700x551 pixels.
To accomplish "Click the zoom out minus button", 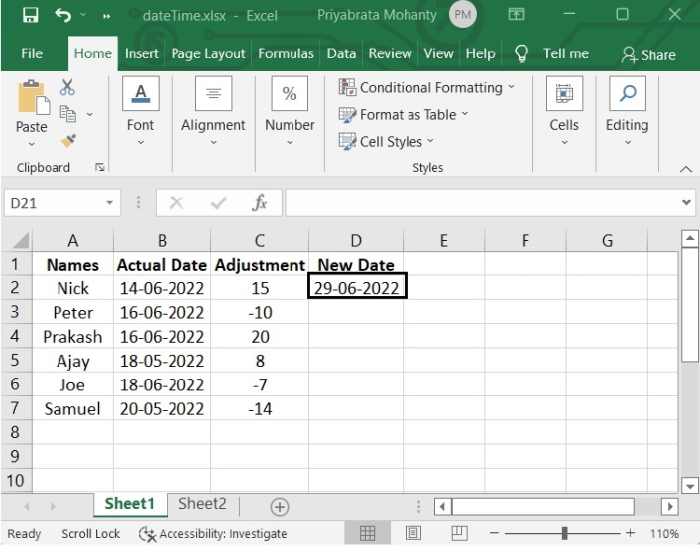I will pos(494,533).
